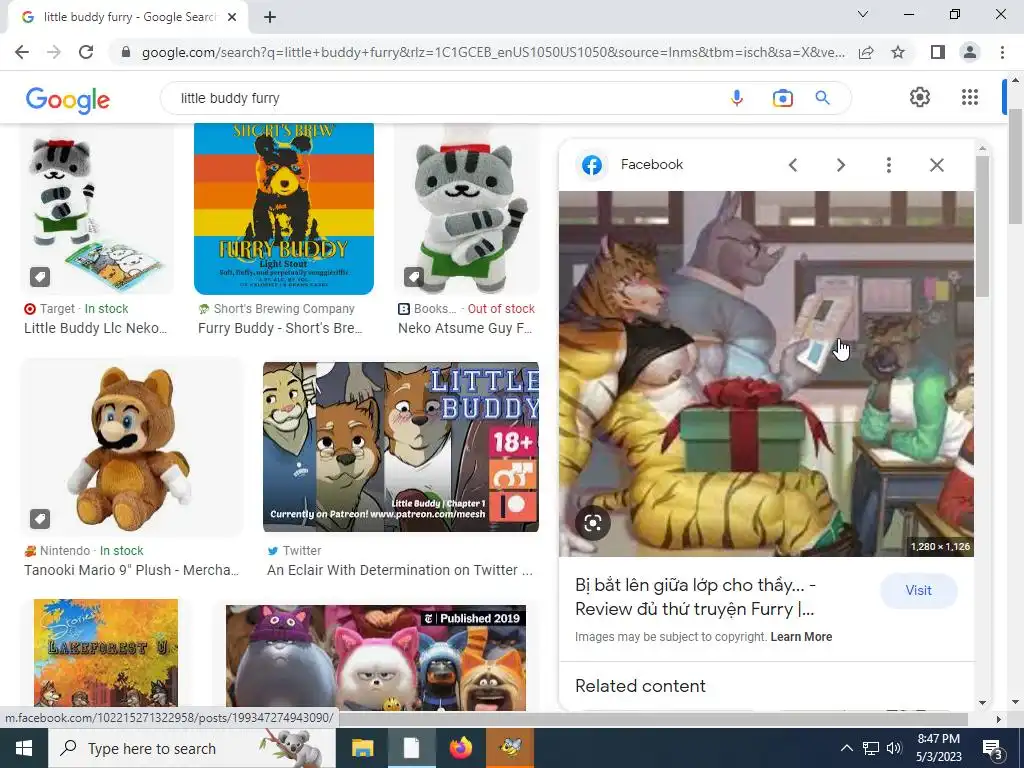Screen dimensions: 1024x768
Task: Open the Google apps grid
Action: [970, 97]
